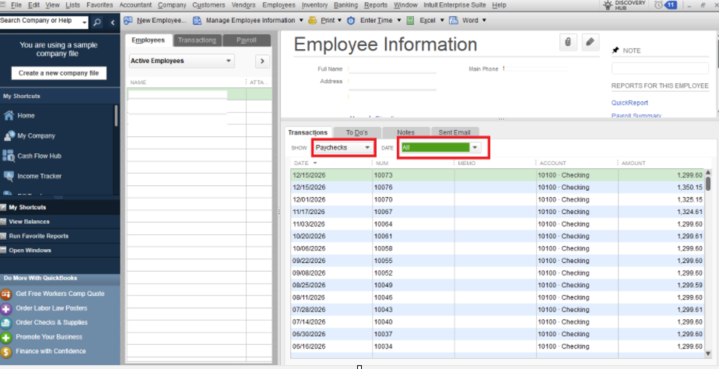The width and height of the screenshot is (719, 369).
Task: Click the pushpin Note icon
Action: pyautogui.click(x=615, y=50)
